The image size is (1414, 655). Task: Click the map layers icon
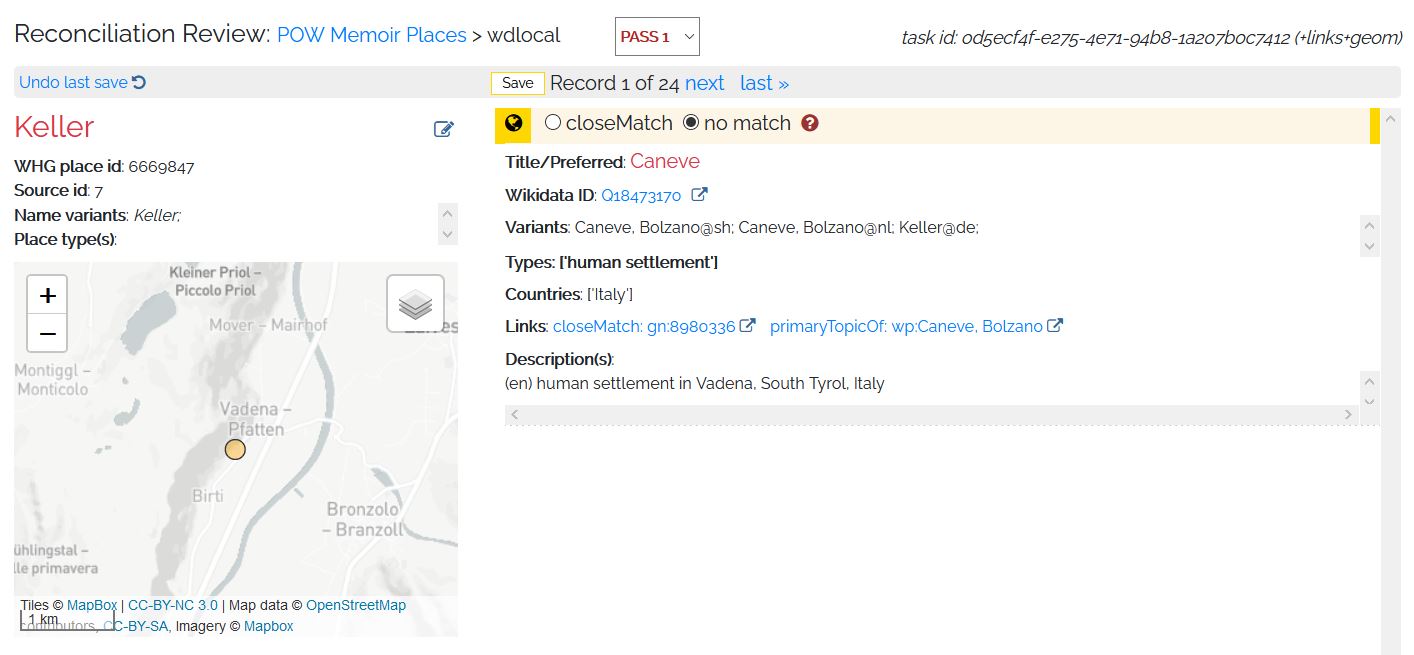pos(415,304)
